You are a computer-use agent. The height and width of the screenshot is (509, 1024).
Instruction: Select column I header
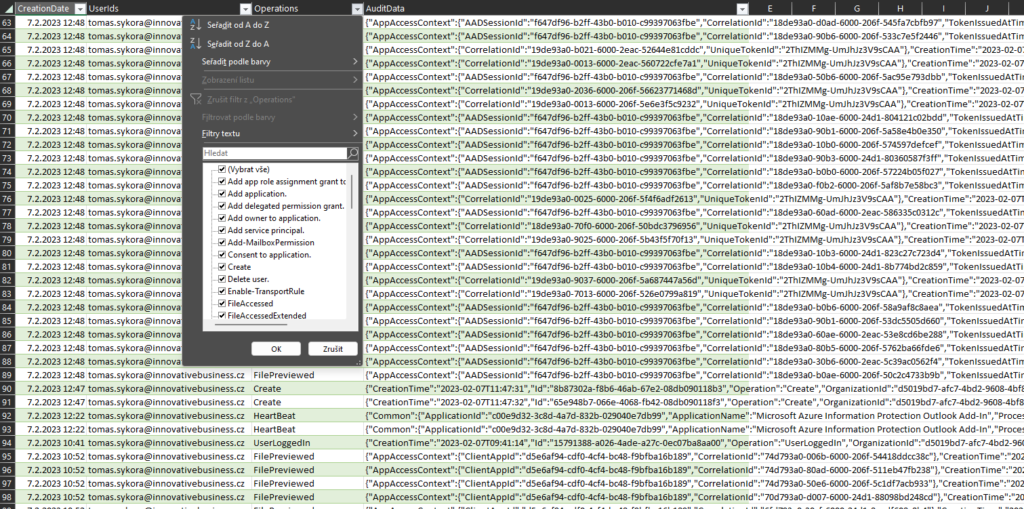943,8
